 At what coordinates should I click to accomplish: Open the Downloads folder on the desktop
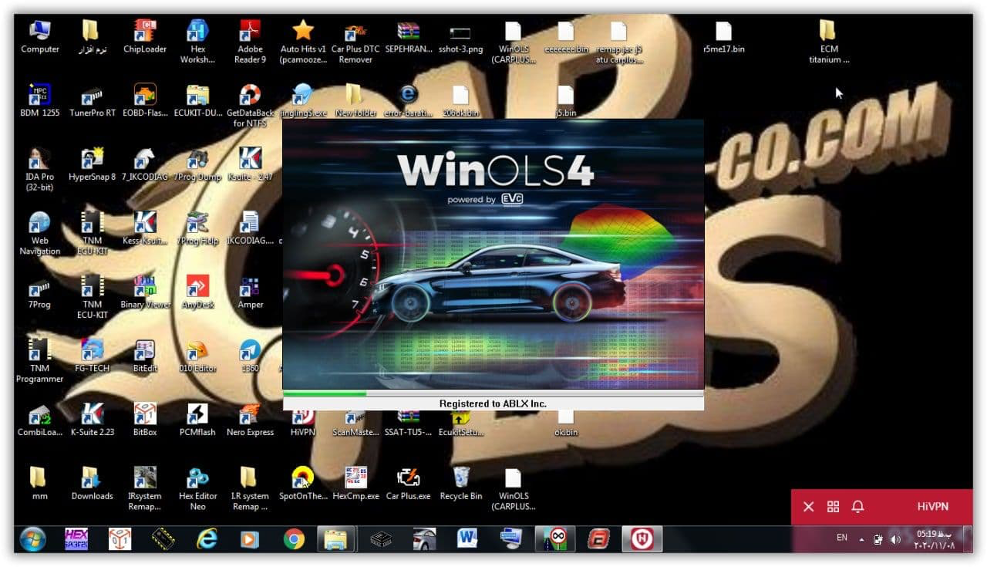coord(93,484)
